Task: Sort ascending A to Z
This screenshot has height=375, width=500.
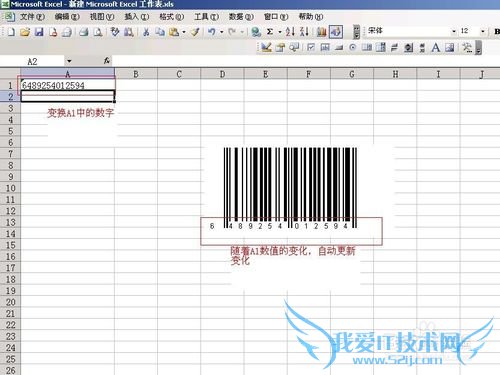Action: tap(290, 32)
